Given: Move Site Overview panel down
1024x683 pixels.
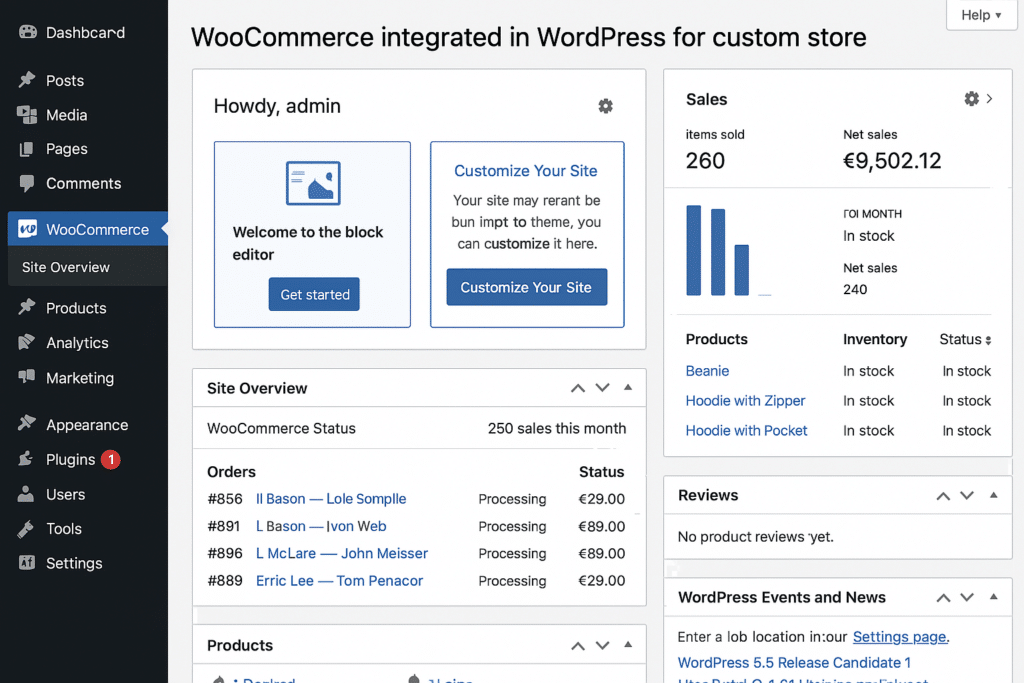Looking at the screenshot, I should [602, 388].
